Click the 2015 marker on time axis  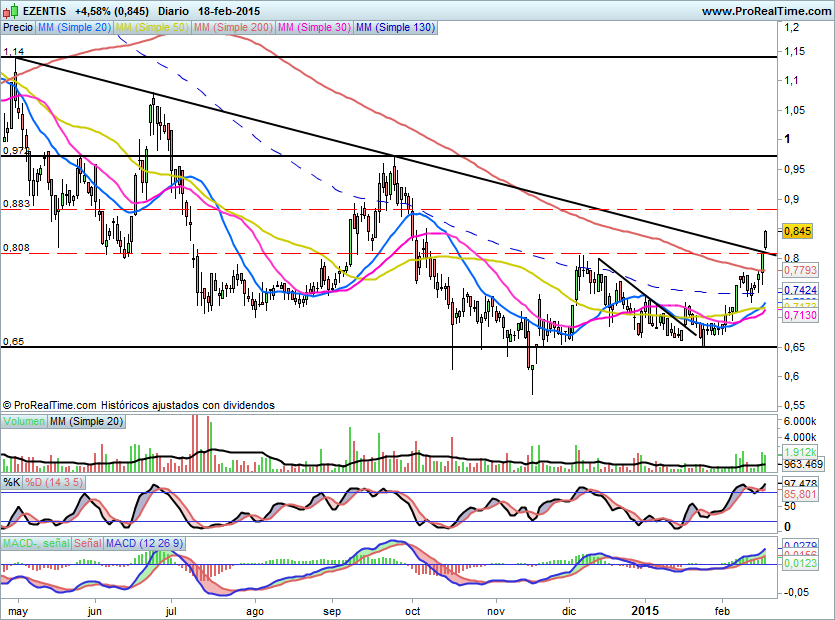649,608
